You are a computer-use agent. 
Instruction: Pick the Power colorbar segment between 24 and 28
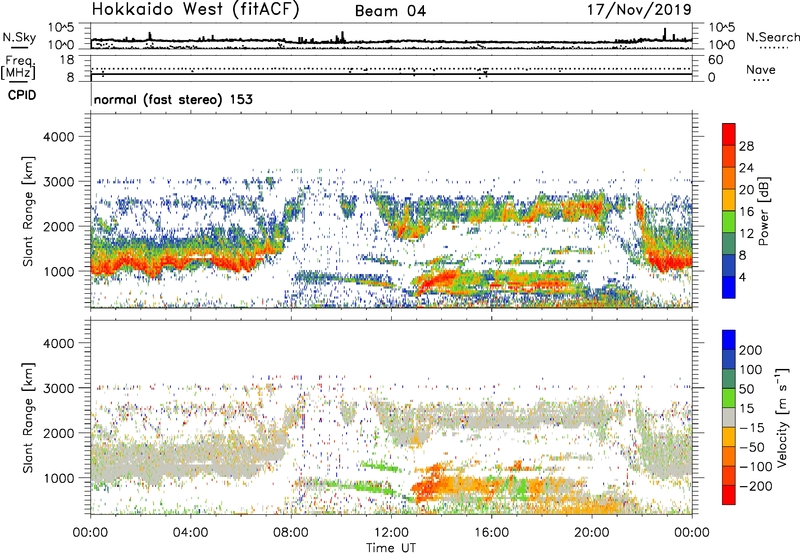[729, 156]
